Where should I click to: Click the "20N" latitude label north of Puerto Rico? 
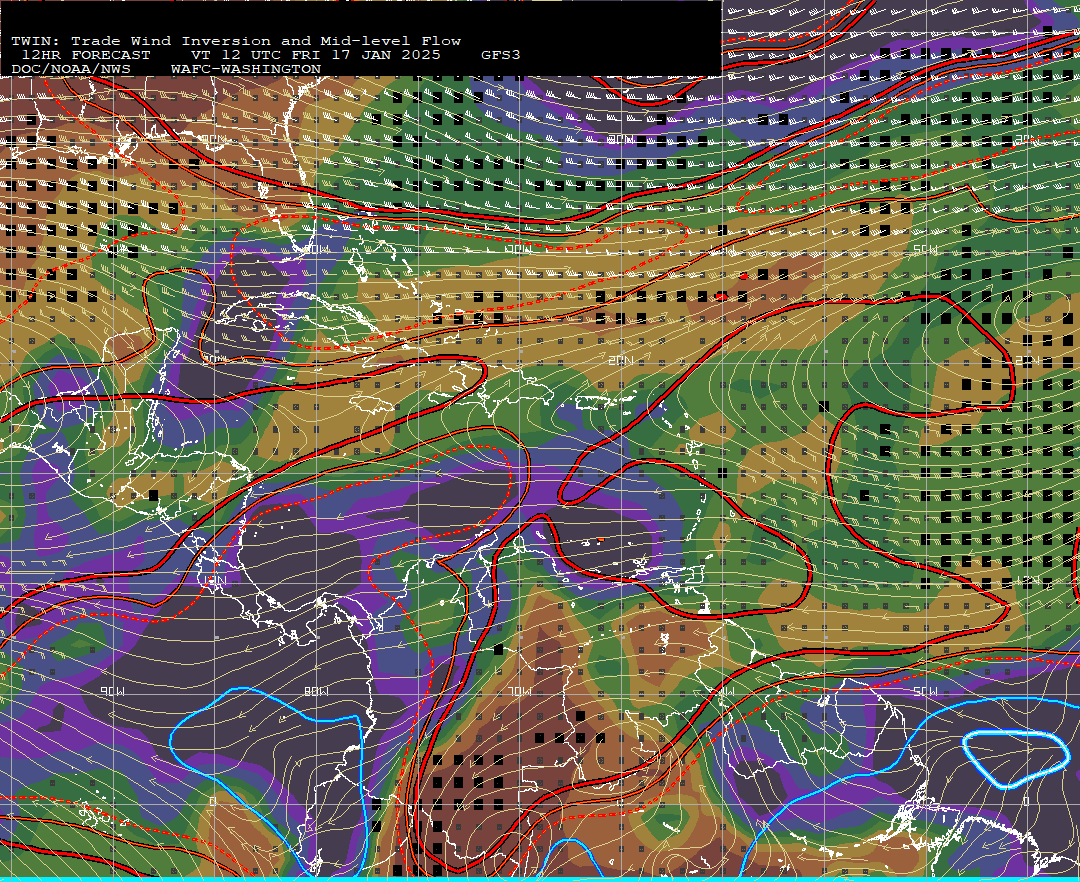click(x=621, y=361)
